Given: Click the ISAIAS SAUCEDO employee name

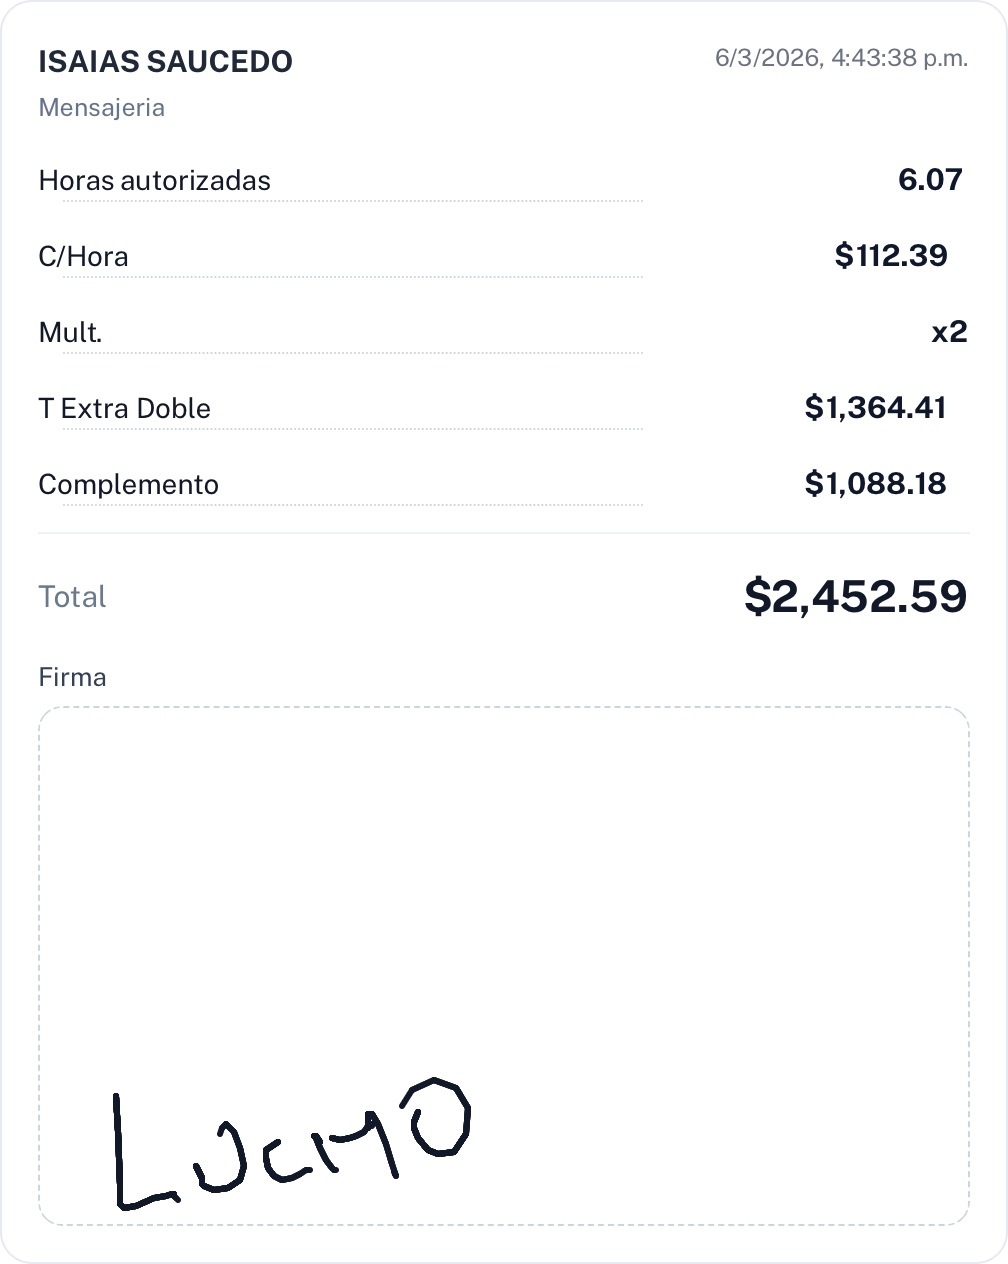Looking at the screenshot, I should 165,62.
